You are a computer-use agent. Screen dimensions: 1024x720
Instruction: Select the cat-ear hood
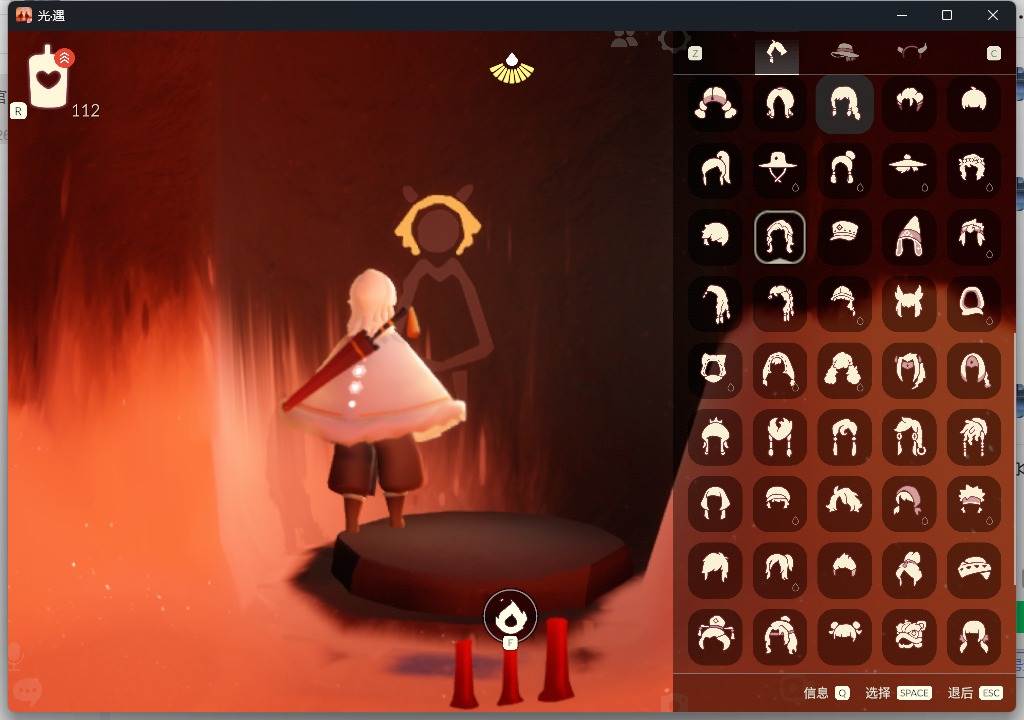(715, 370)
